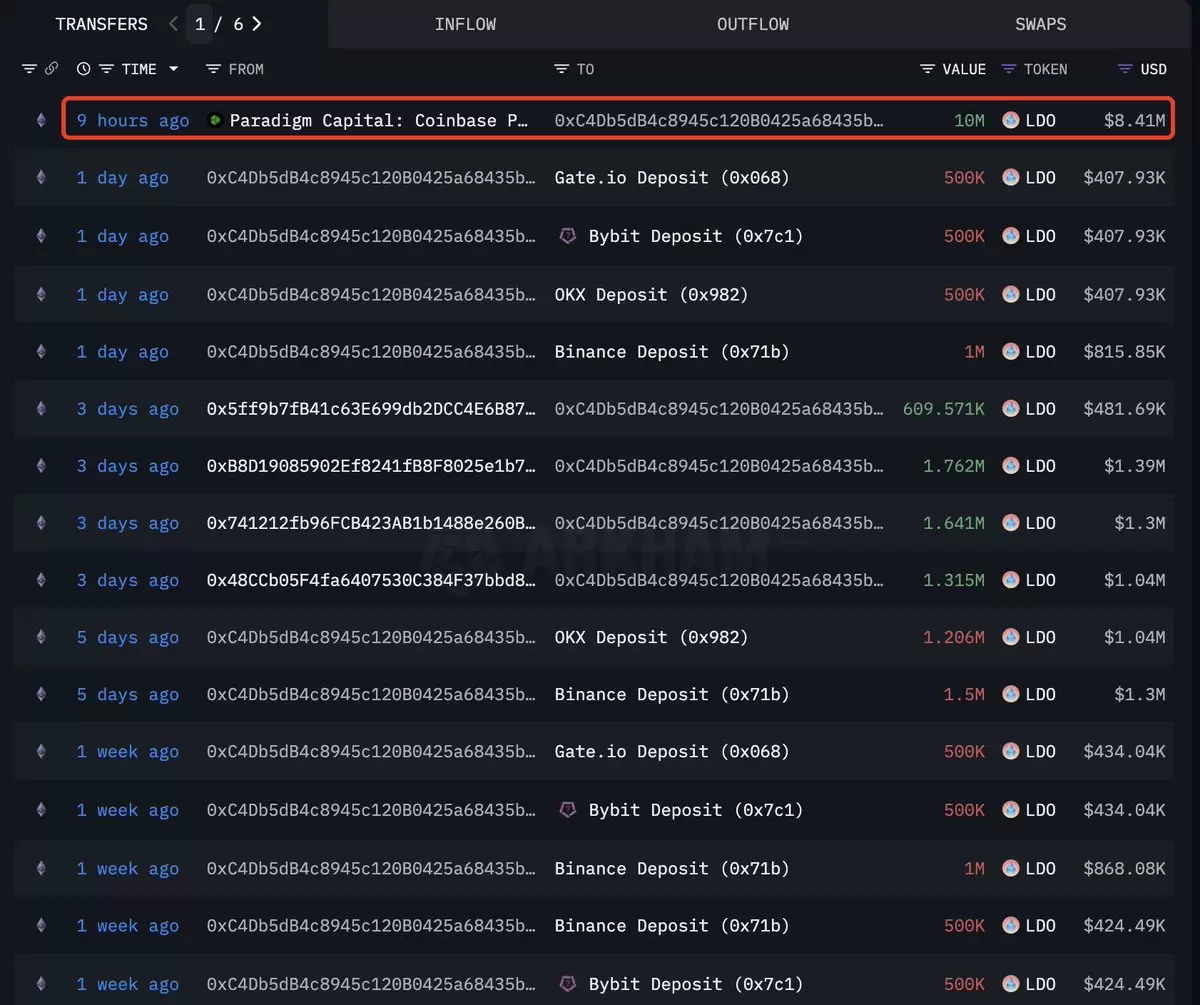Go to previous page of transfers
The width and height of the screenshot is (1200, 1005).
(x=173, y=23)
